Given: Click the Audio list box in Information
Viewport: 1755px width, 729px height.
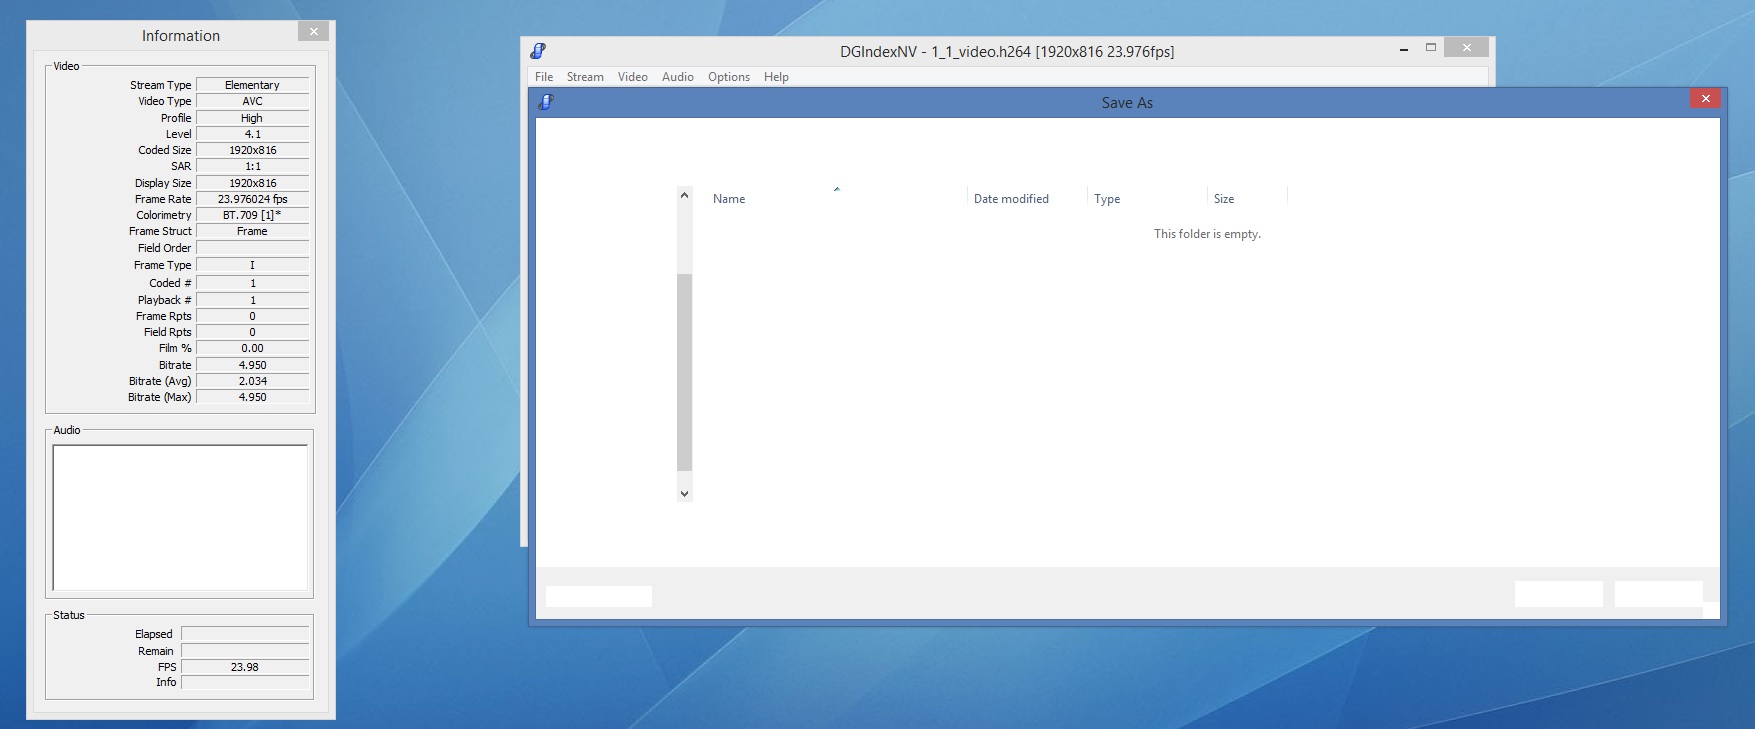Looking at the screenshot, I should click(180, 518).
